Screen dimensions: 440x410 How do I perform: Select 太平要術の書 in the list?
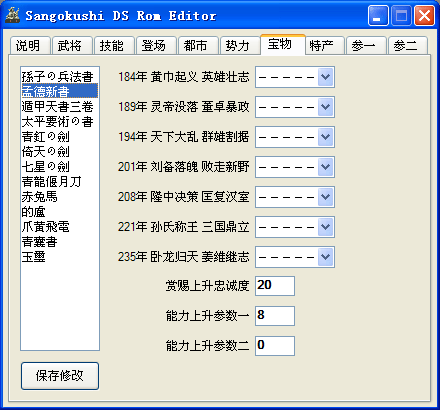(x=60, y=121)
